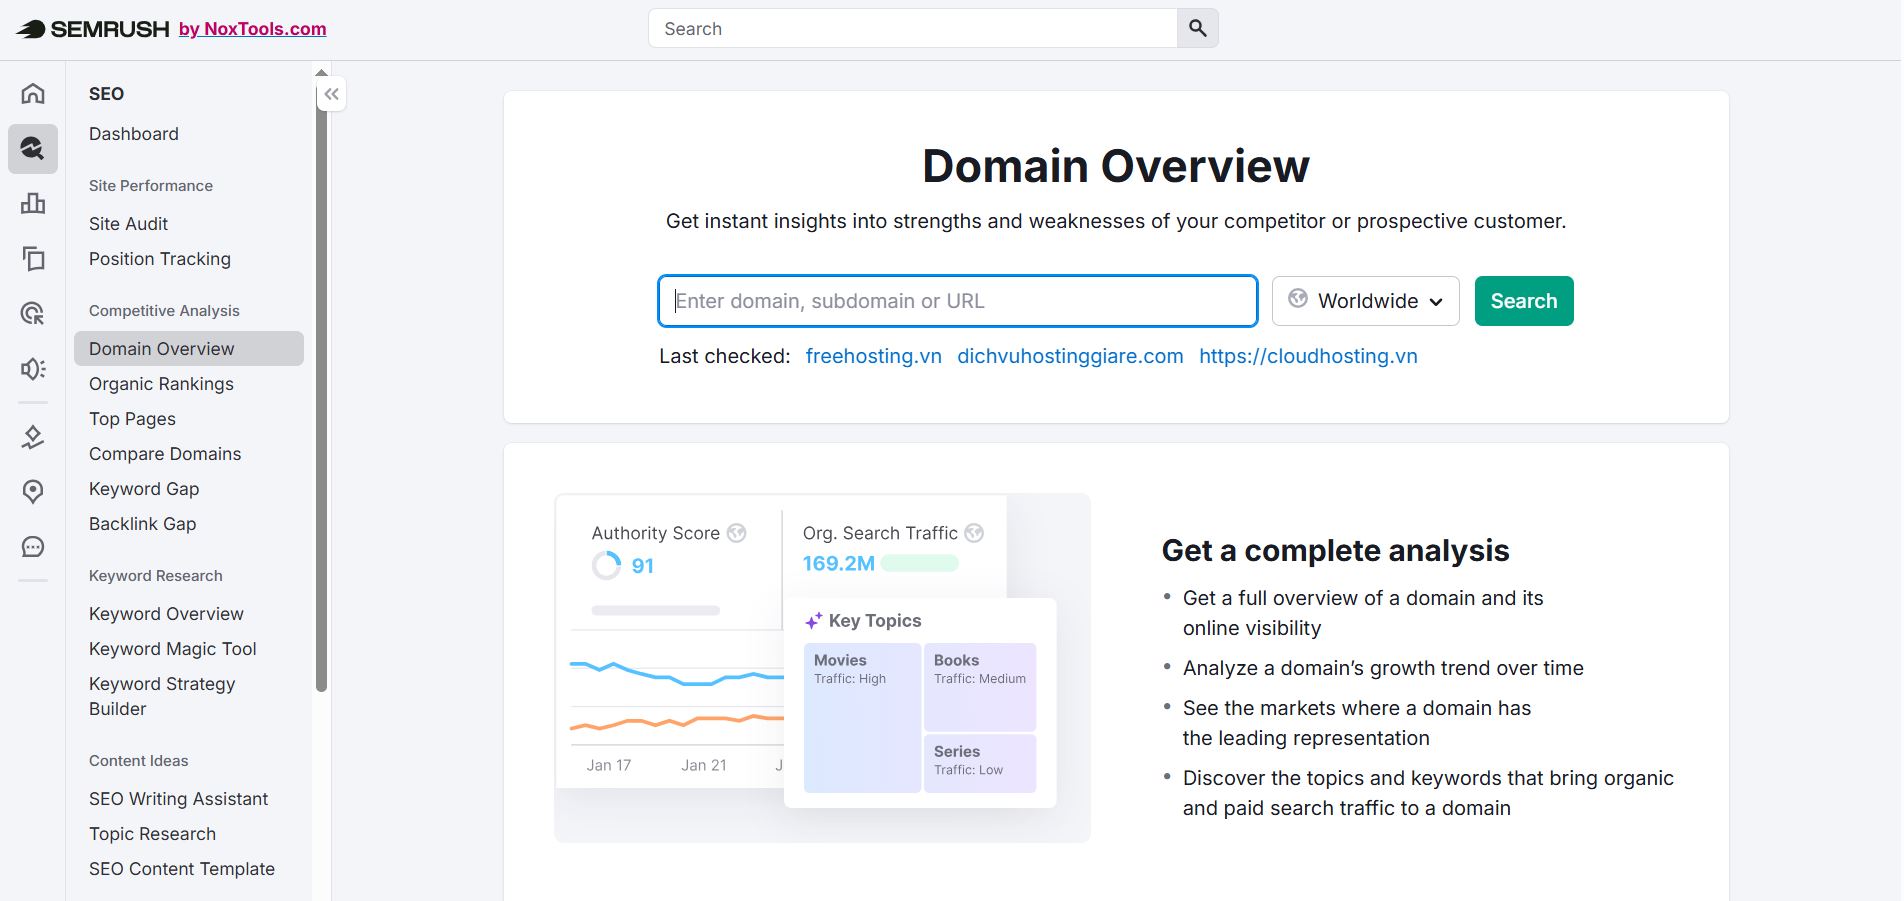
Task: Select Backlink Gap in the sidebar
Action: coord(142,523)
